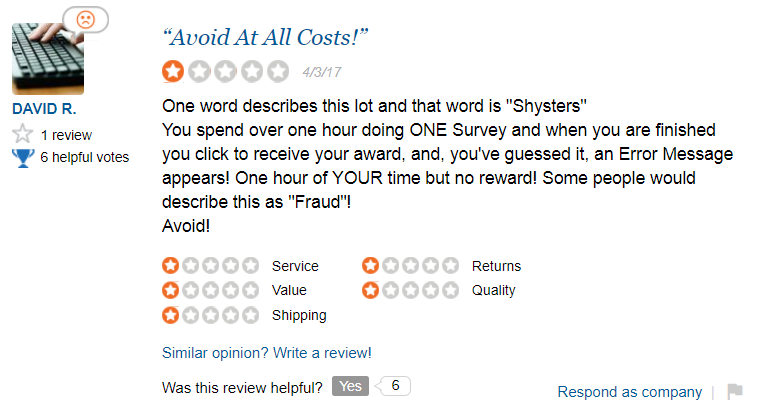767x414 pixels.
Task: Click the blue trophy helpful votes icon
Action: point(23,158)
